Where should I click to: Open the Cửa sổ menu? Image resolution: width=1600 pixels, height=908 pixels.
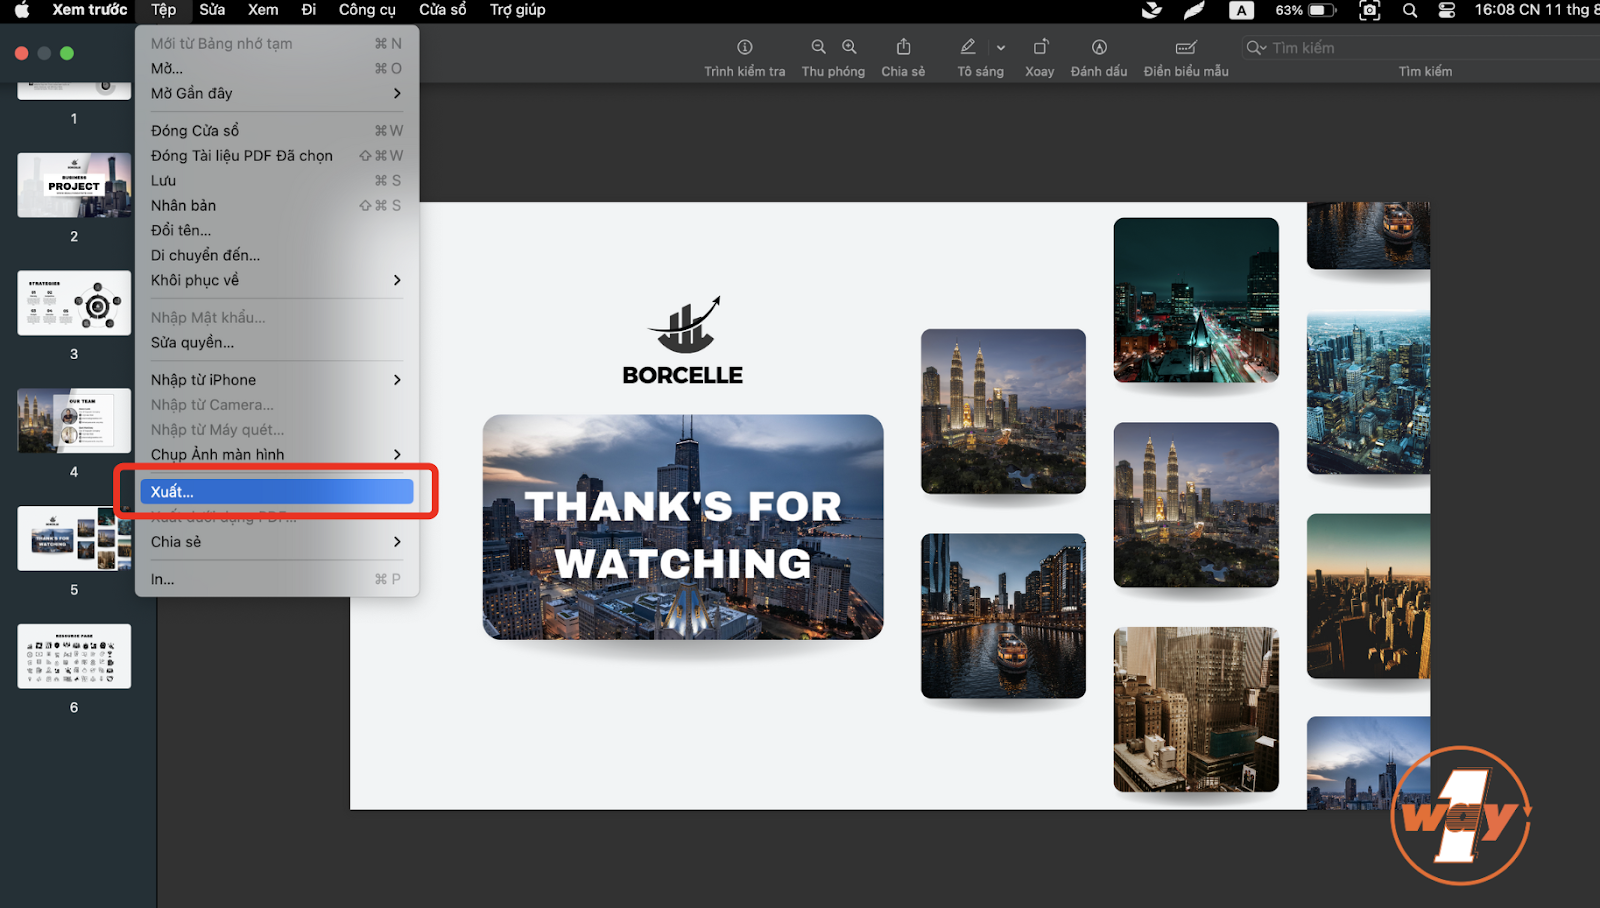443,10
